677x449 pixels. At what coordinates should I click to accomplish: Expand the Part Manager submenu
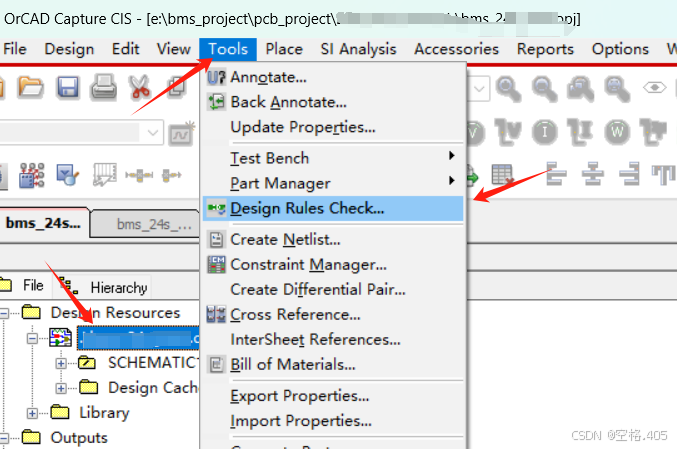pos(333,183)
